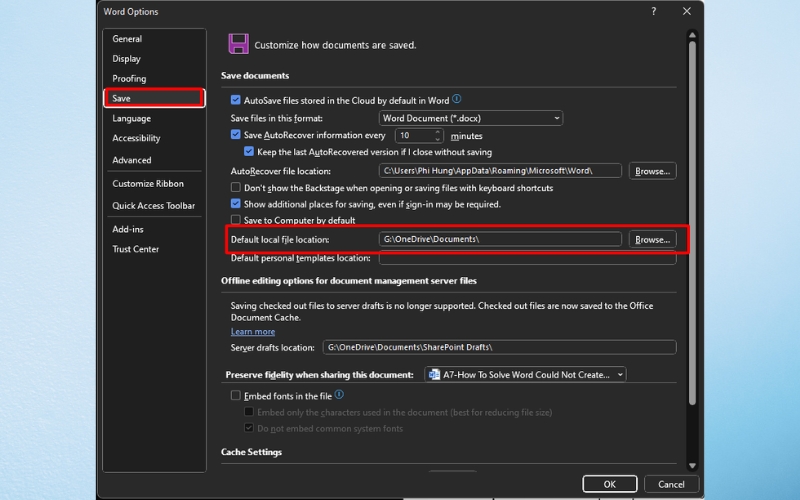800x500 pixels.
Task: Open the Learn more link
Action: tap(253, 332)
